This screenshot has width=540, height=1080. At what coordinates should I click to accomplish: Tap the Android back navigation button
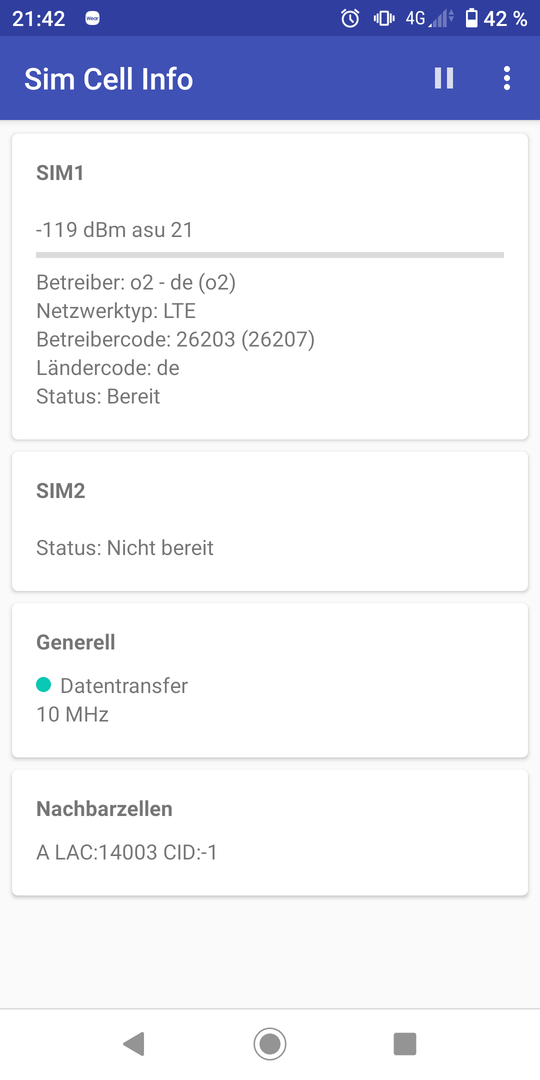(x=133, y=1044)
